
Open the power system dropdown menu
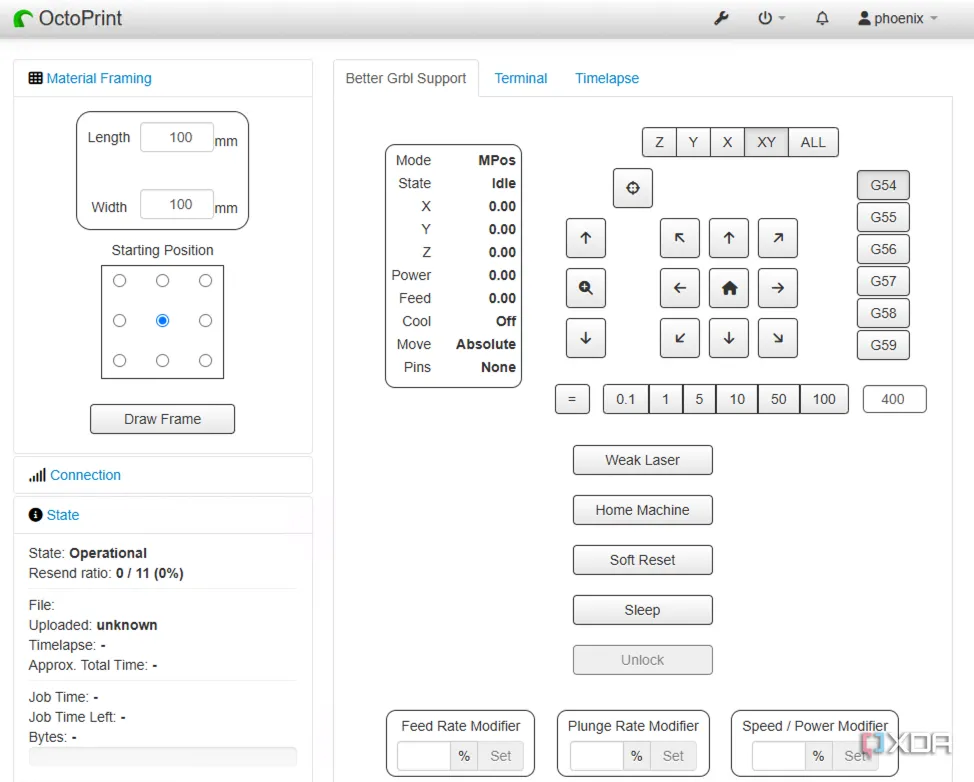770,18
